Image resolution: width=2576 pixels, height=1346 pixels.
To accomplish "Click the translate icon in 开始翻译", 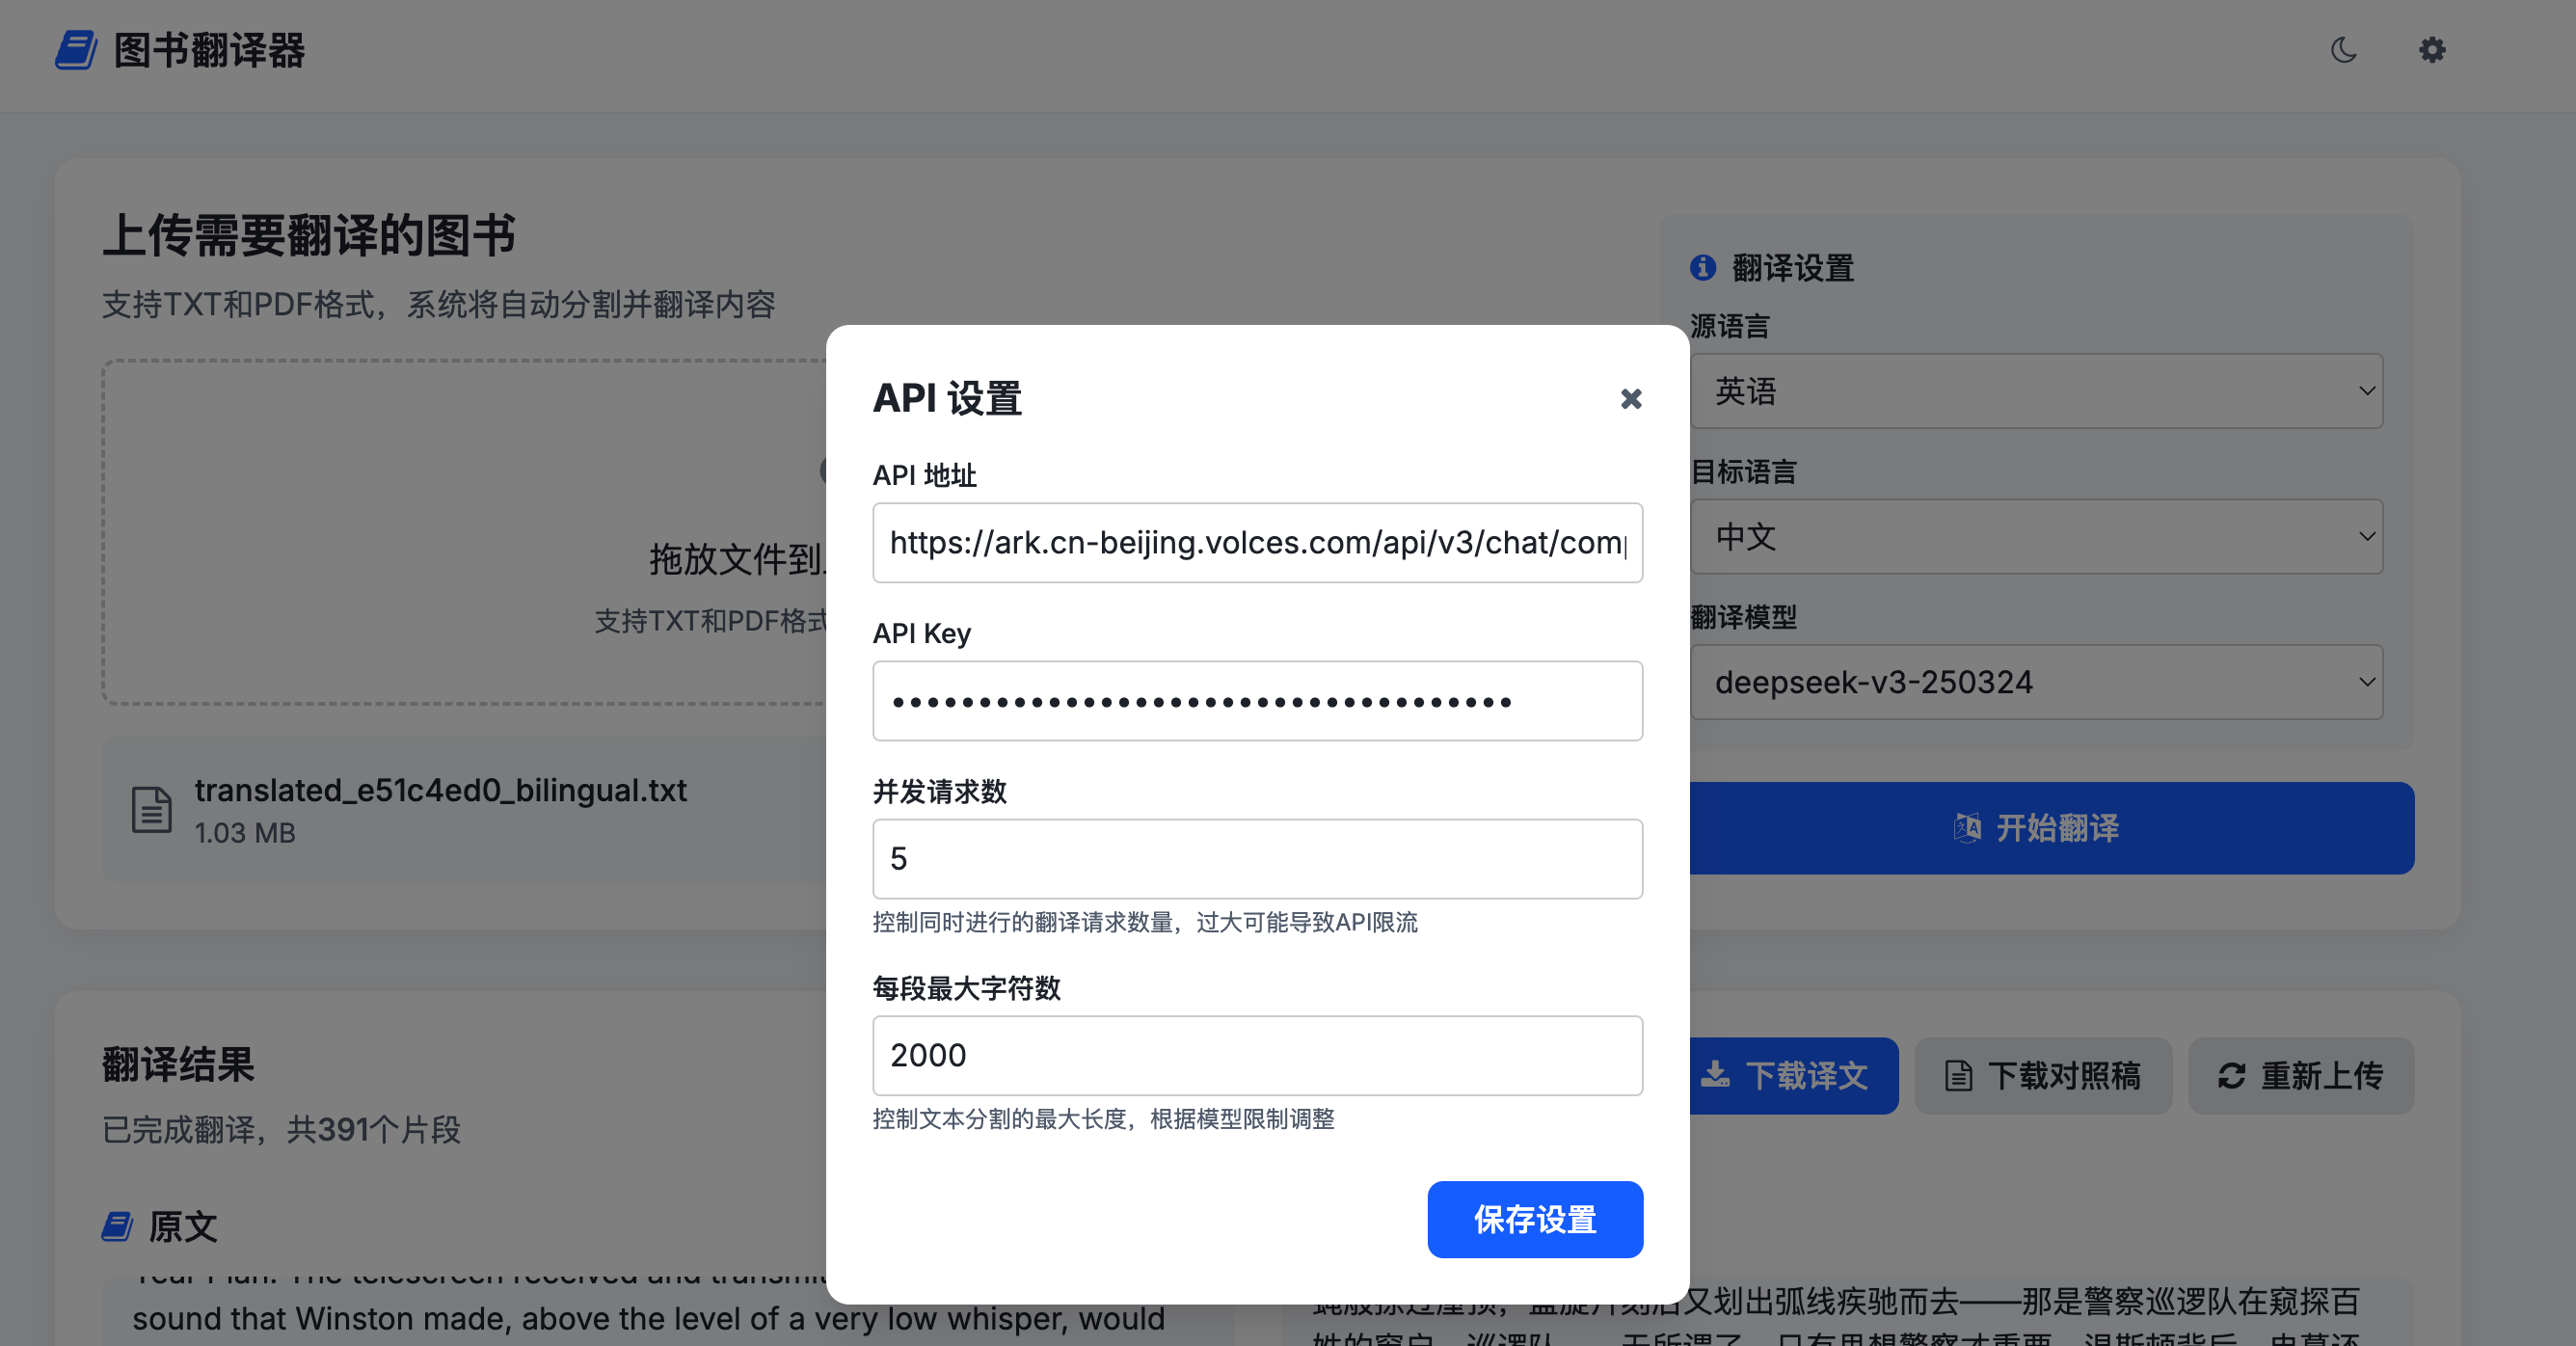I will coord(1966,828).
